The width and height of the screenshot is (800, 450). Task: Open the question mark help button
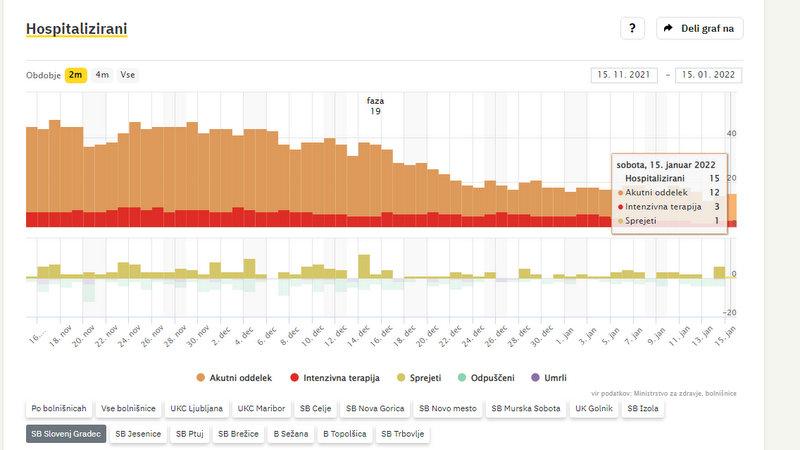coord(632,28)
